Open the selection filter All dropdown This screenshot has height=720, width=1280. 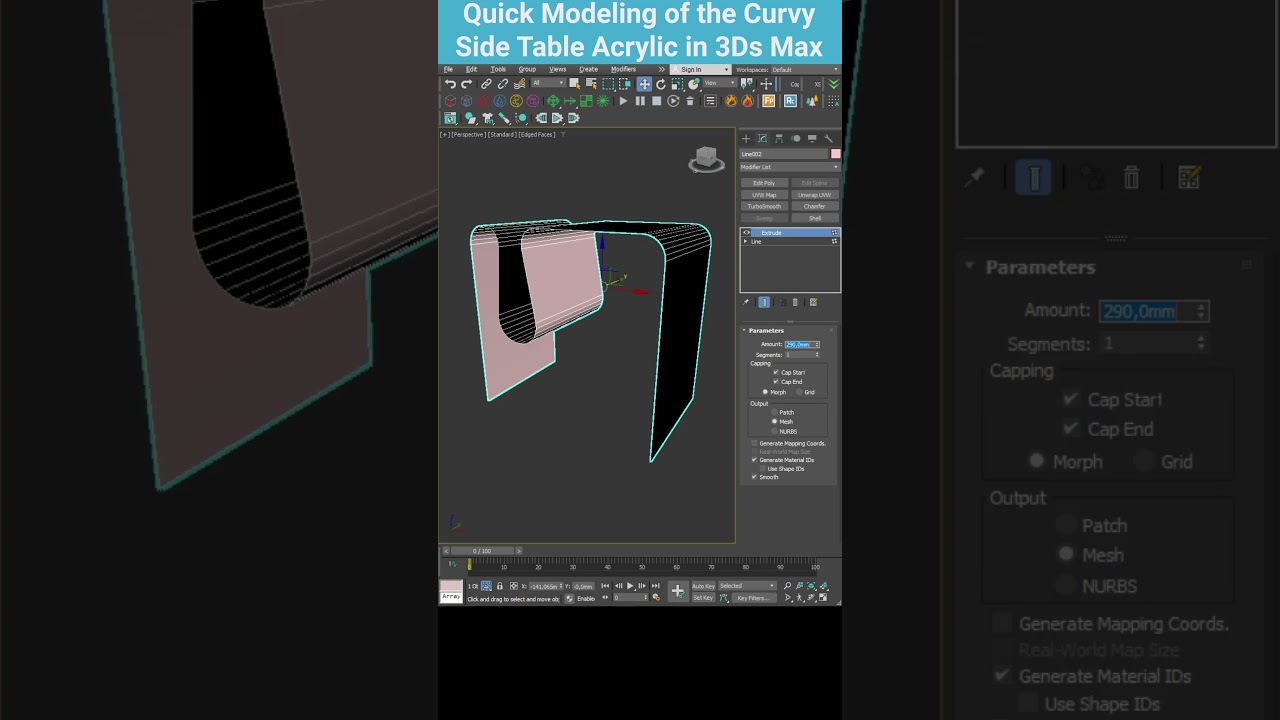point(548,84)
